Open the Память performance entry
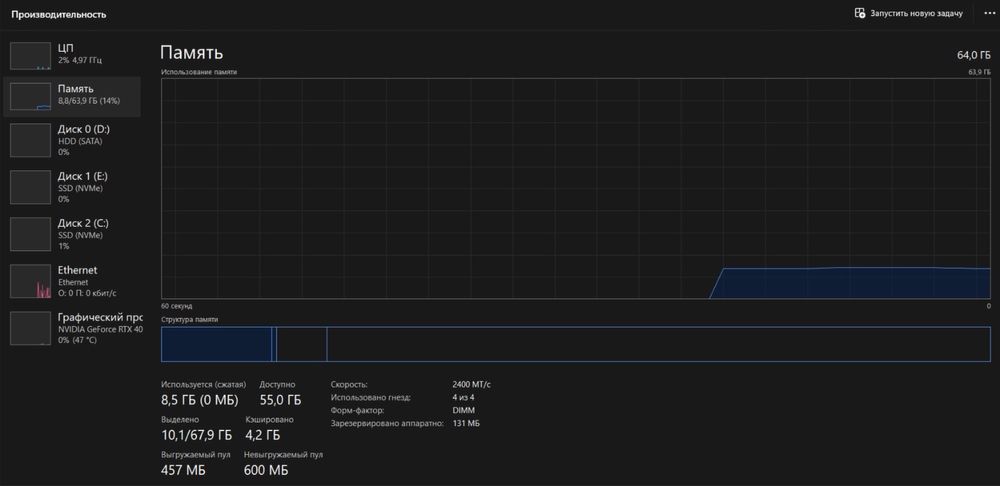Viewport: 1000px width, 486px height. [x=72, y=96]
